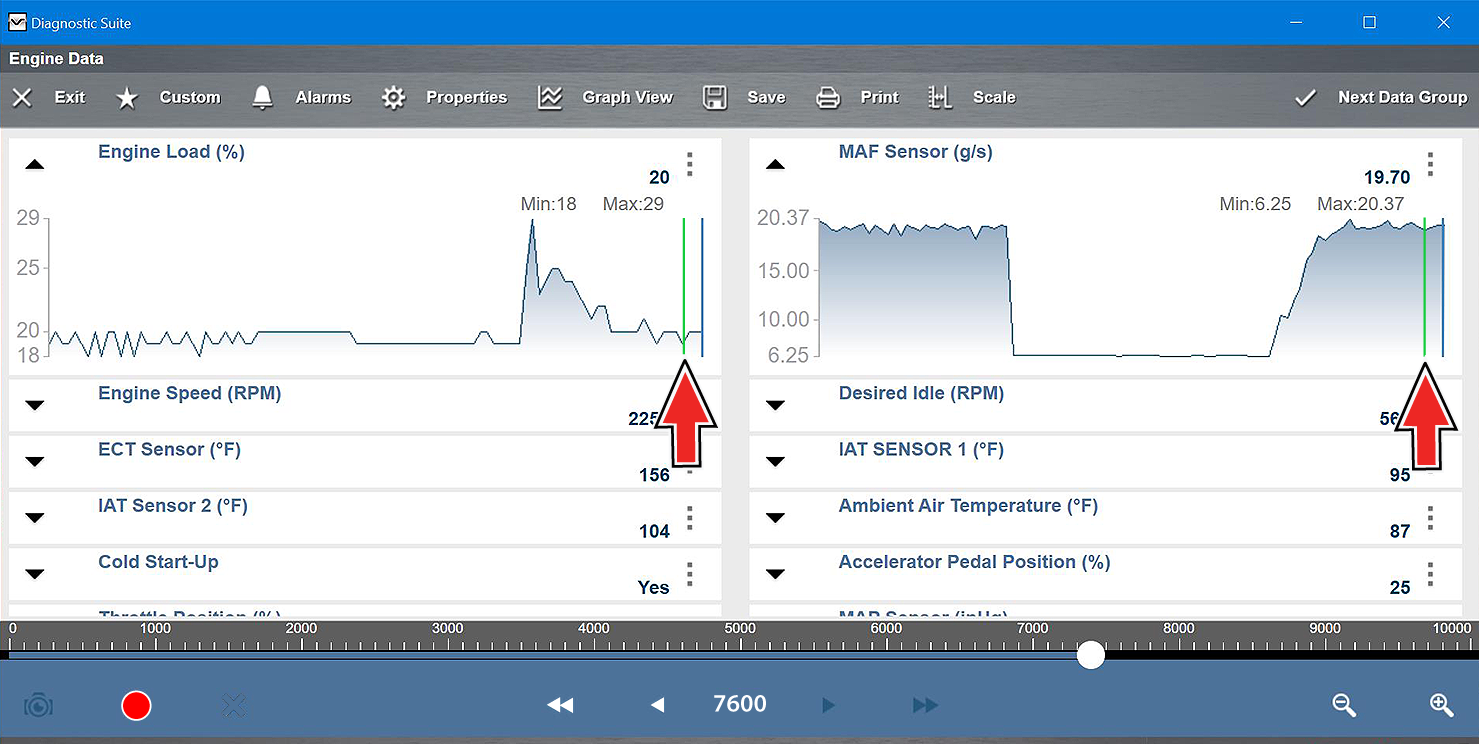
Task: Expand Accelerator Pedal Position graph
Action: pos(775,574)
